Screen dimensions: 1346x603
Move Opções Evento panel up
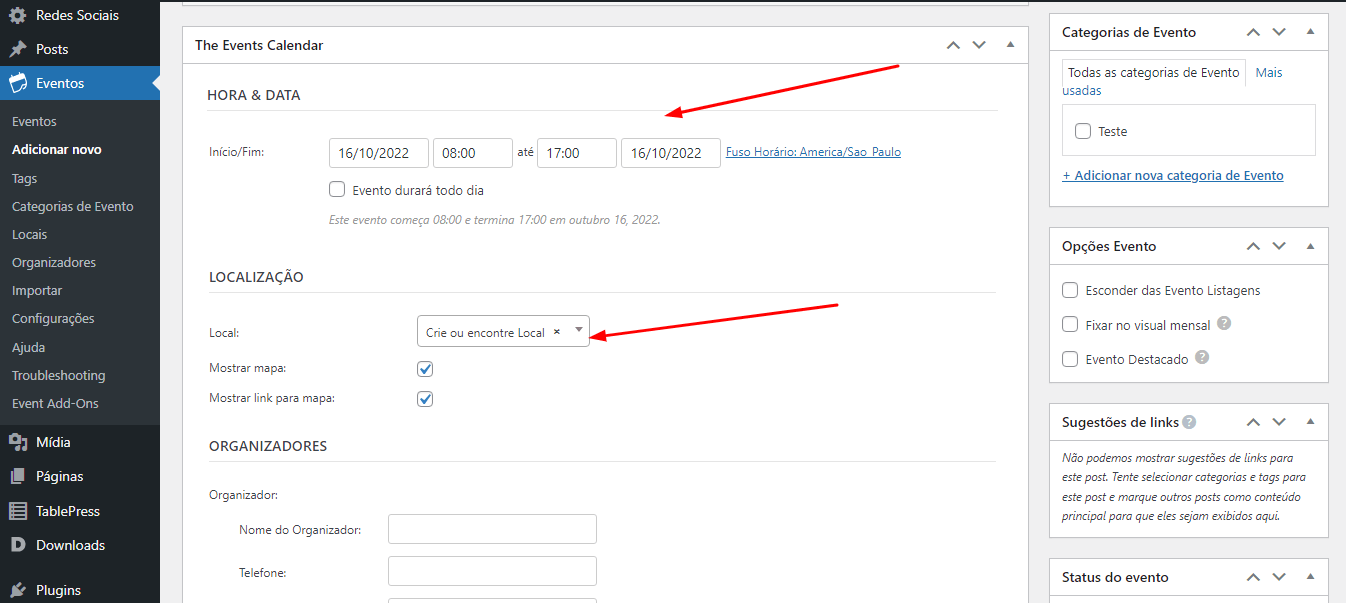coord(1253,246)
